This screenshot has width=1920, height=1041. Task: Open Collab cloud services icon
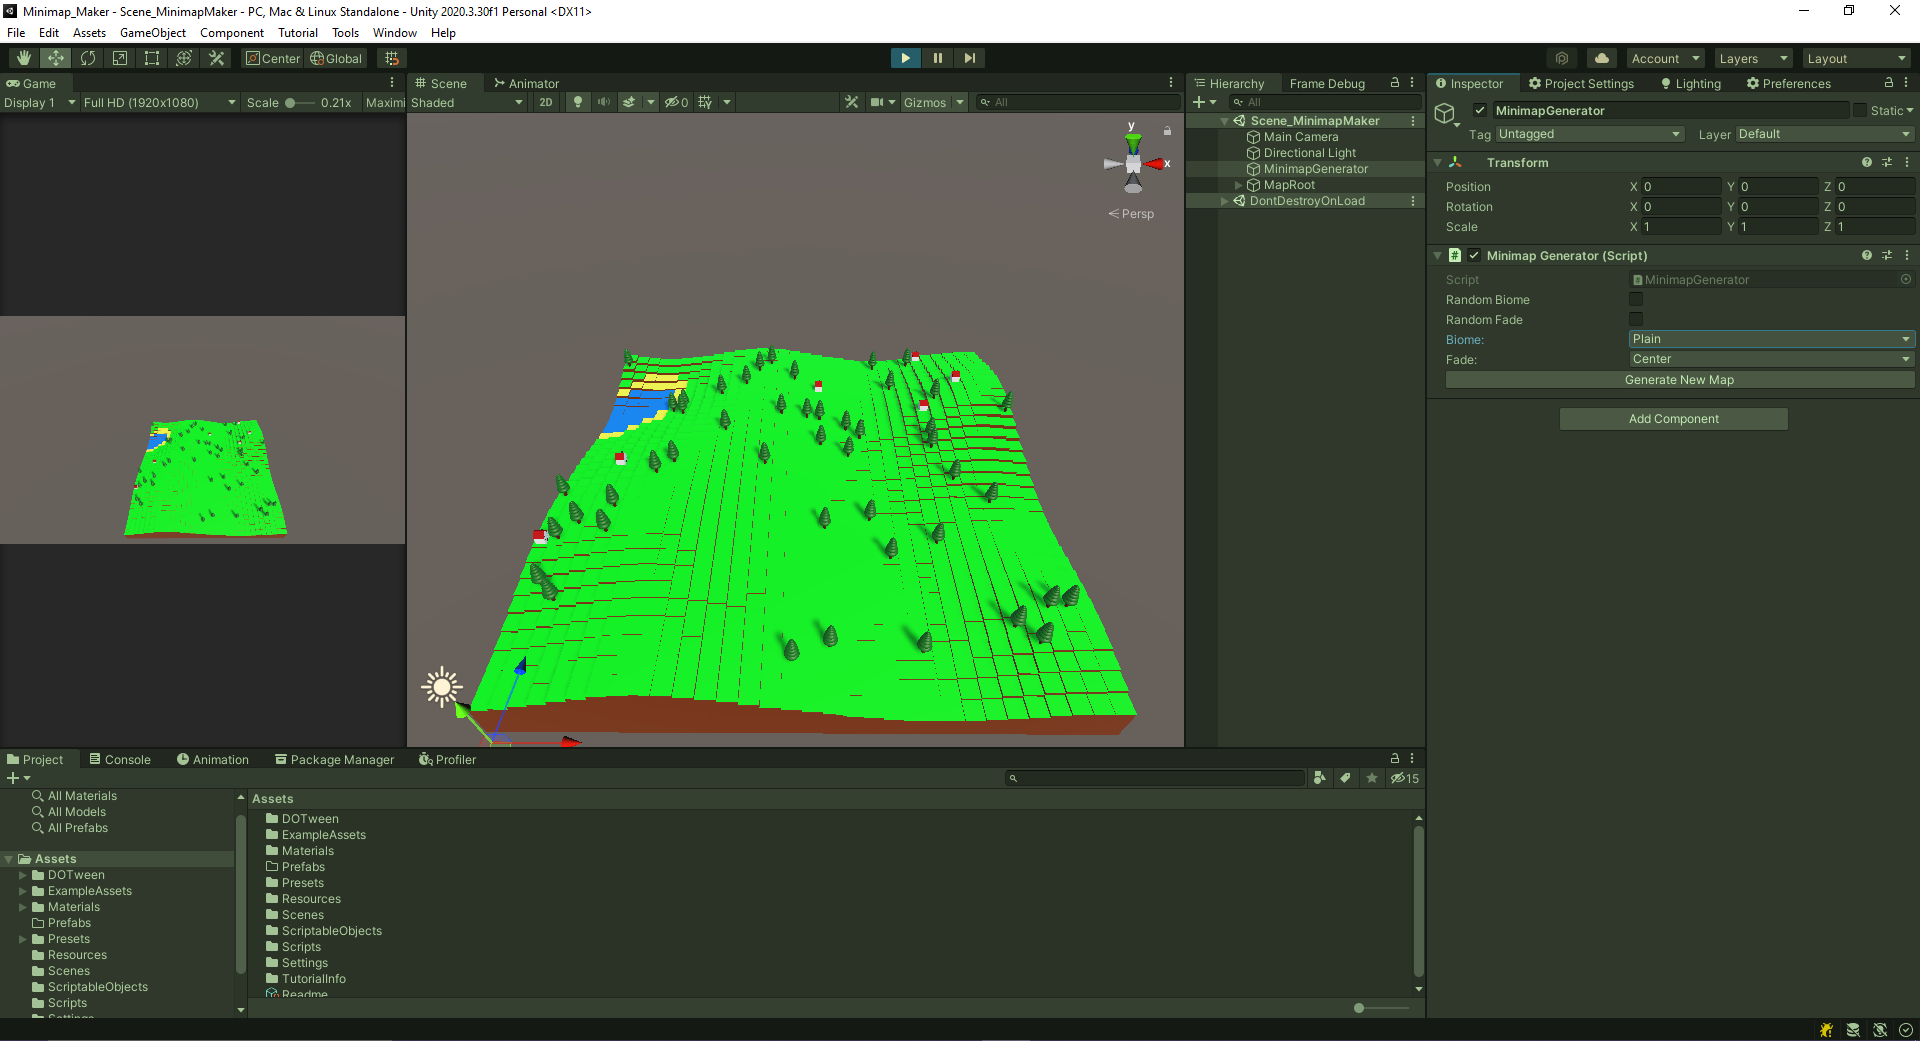point(1602,58)
